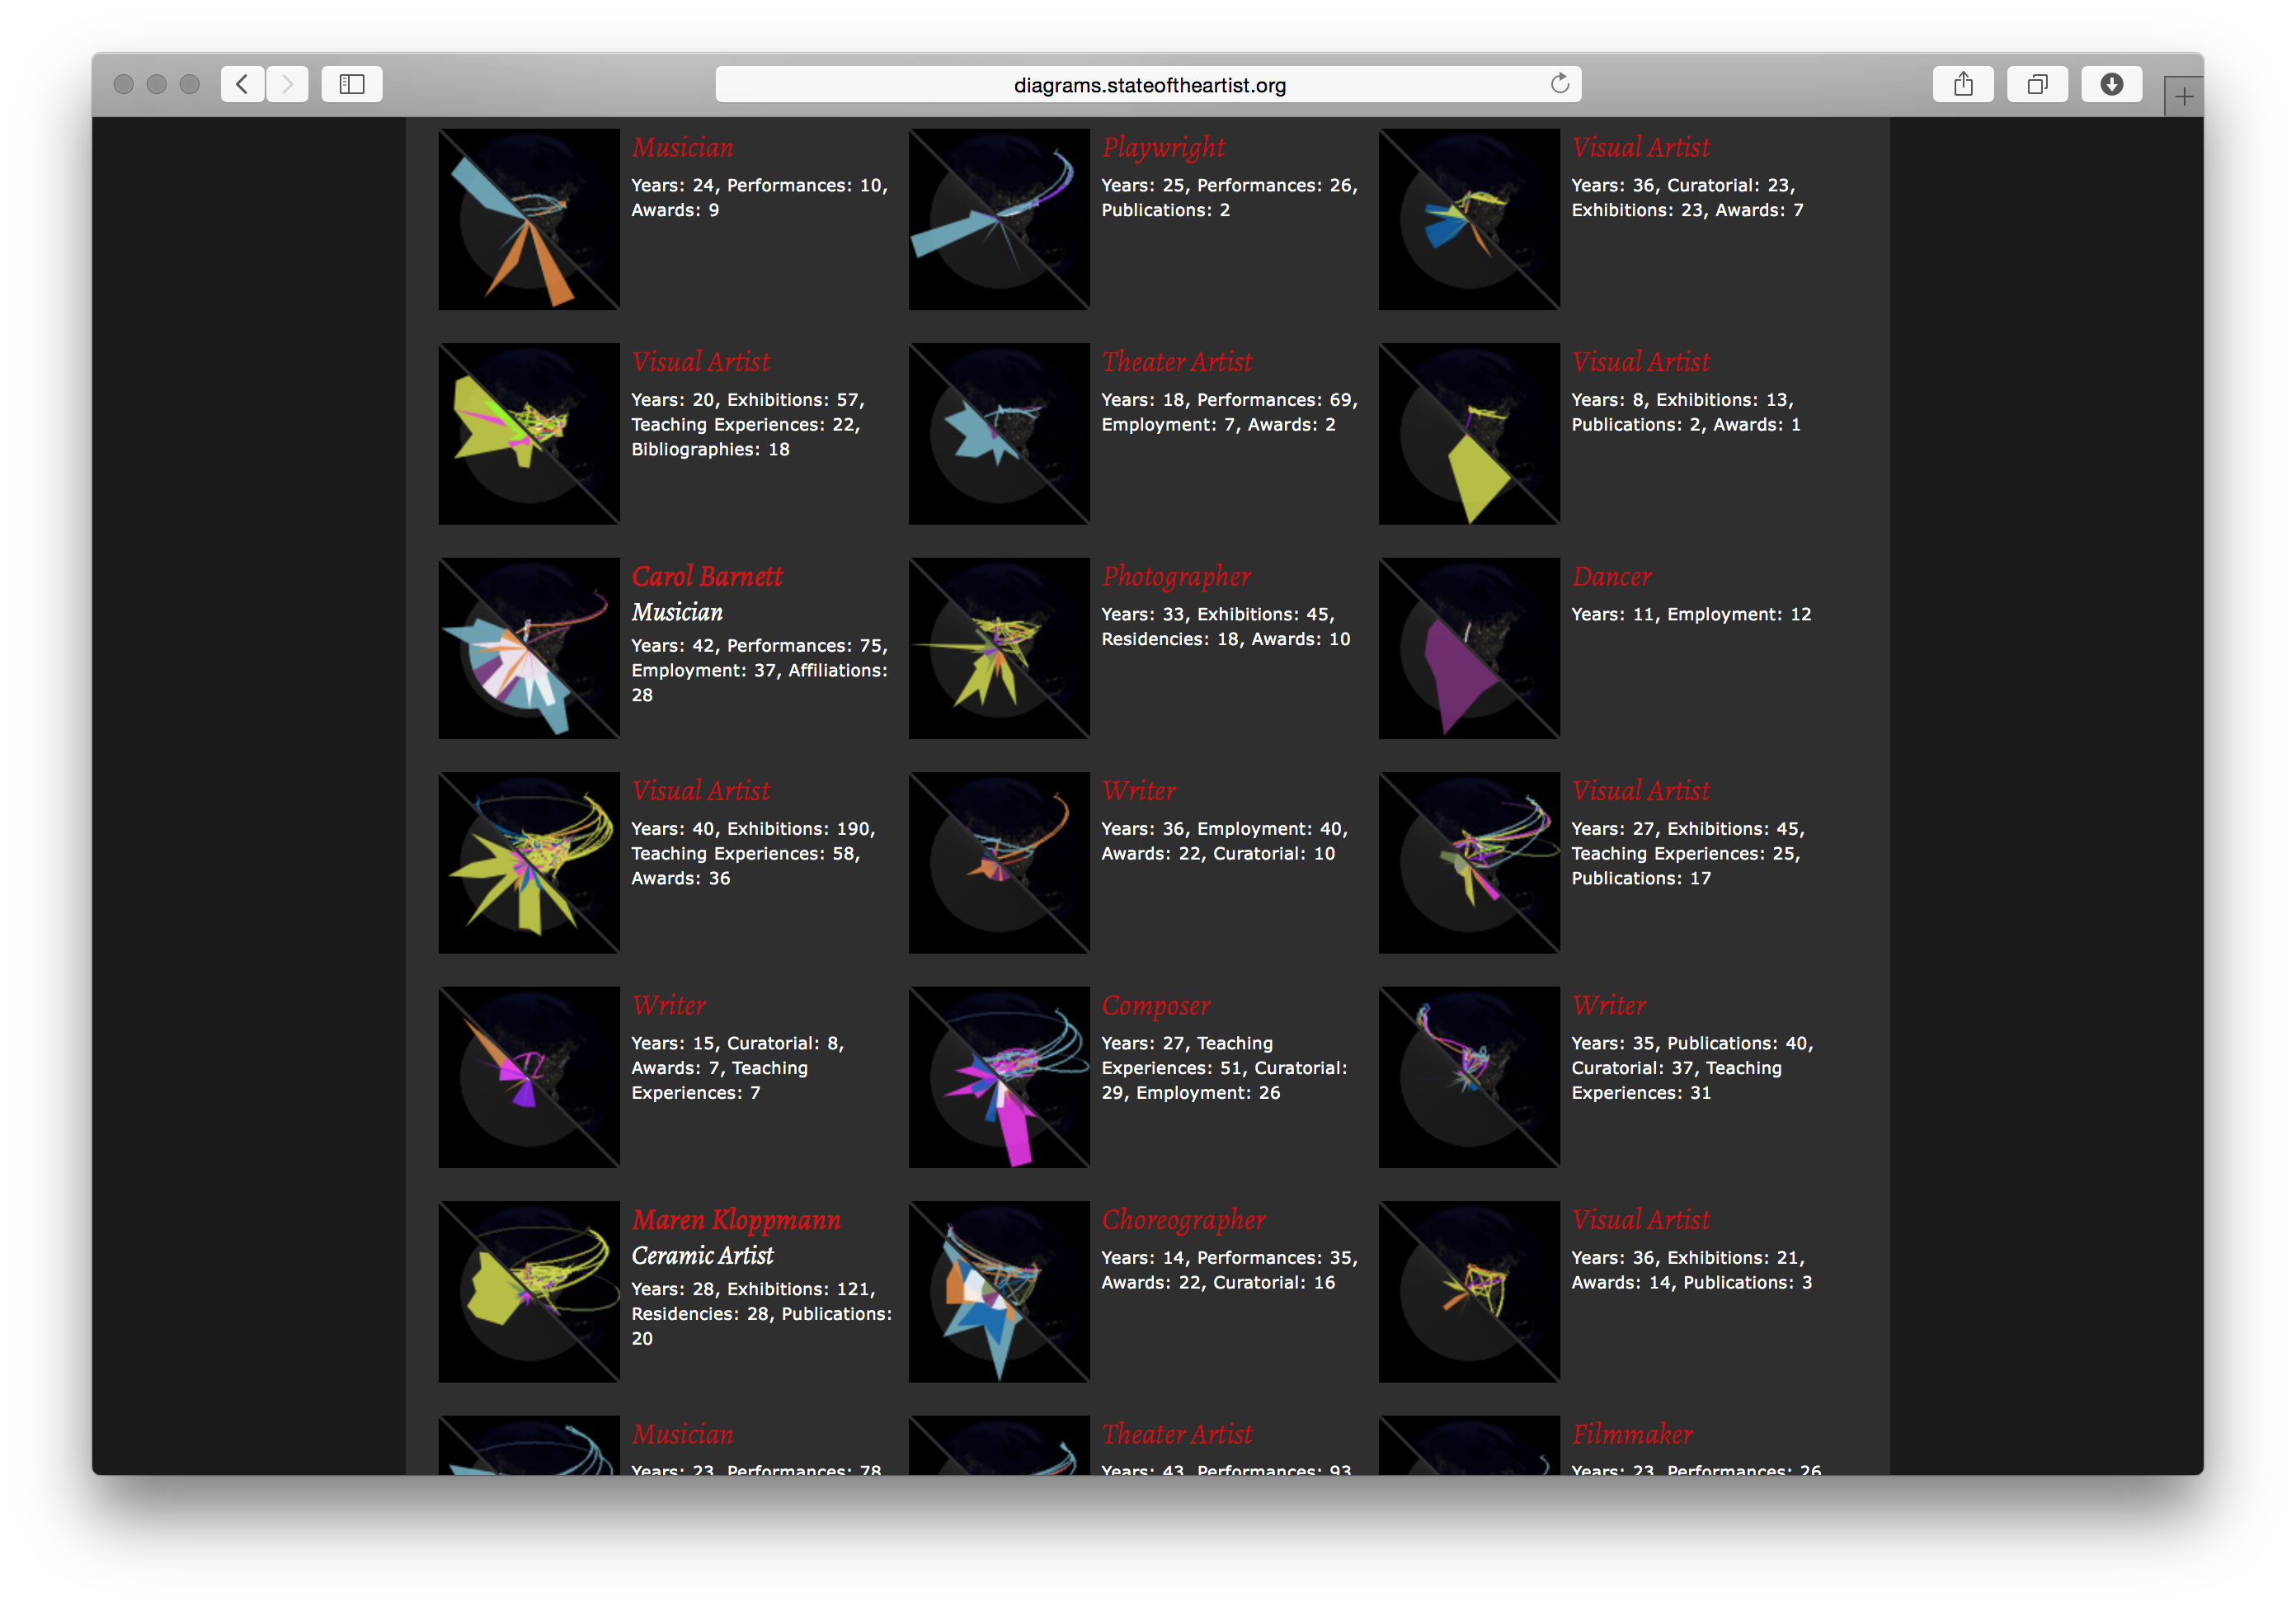Add a new tab with plus button
The image size is (2296, 1607).
point(2183,97)
